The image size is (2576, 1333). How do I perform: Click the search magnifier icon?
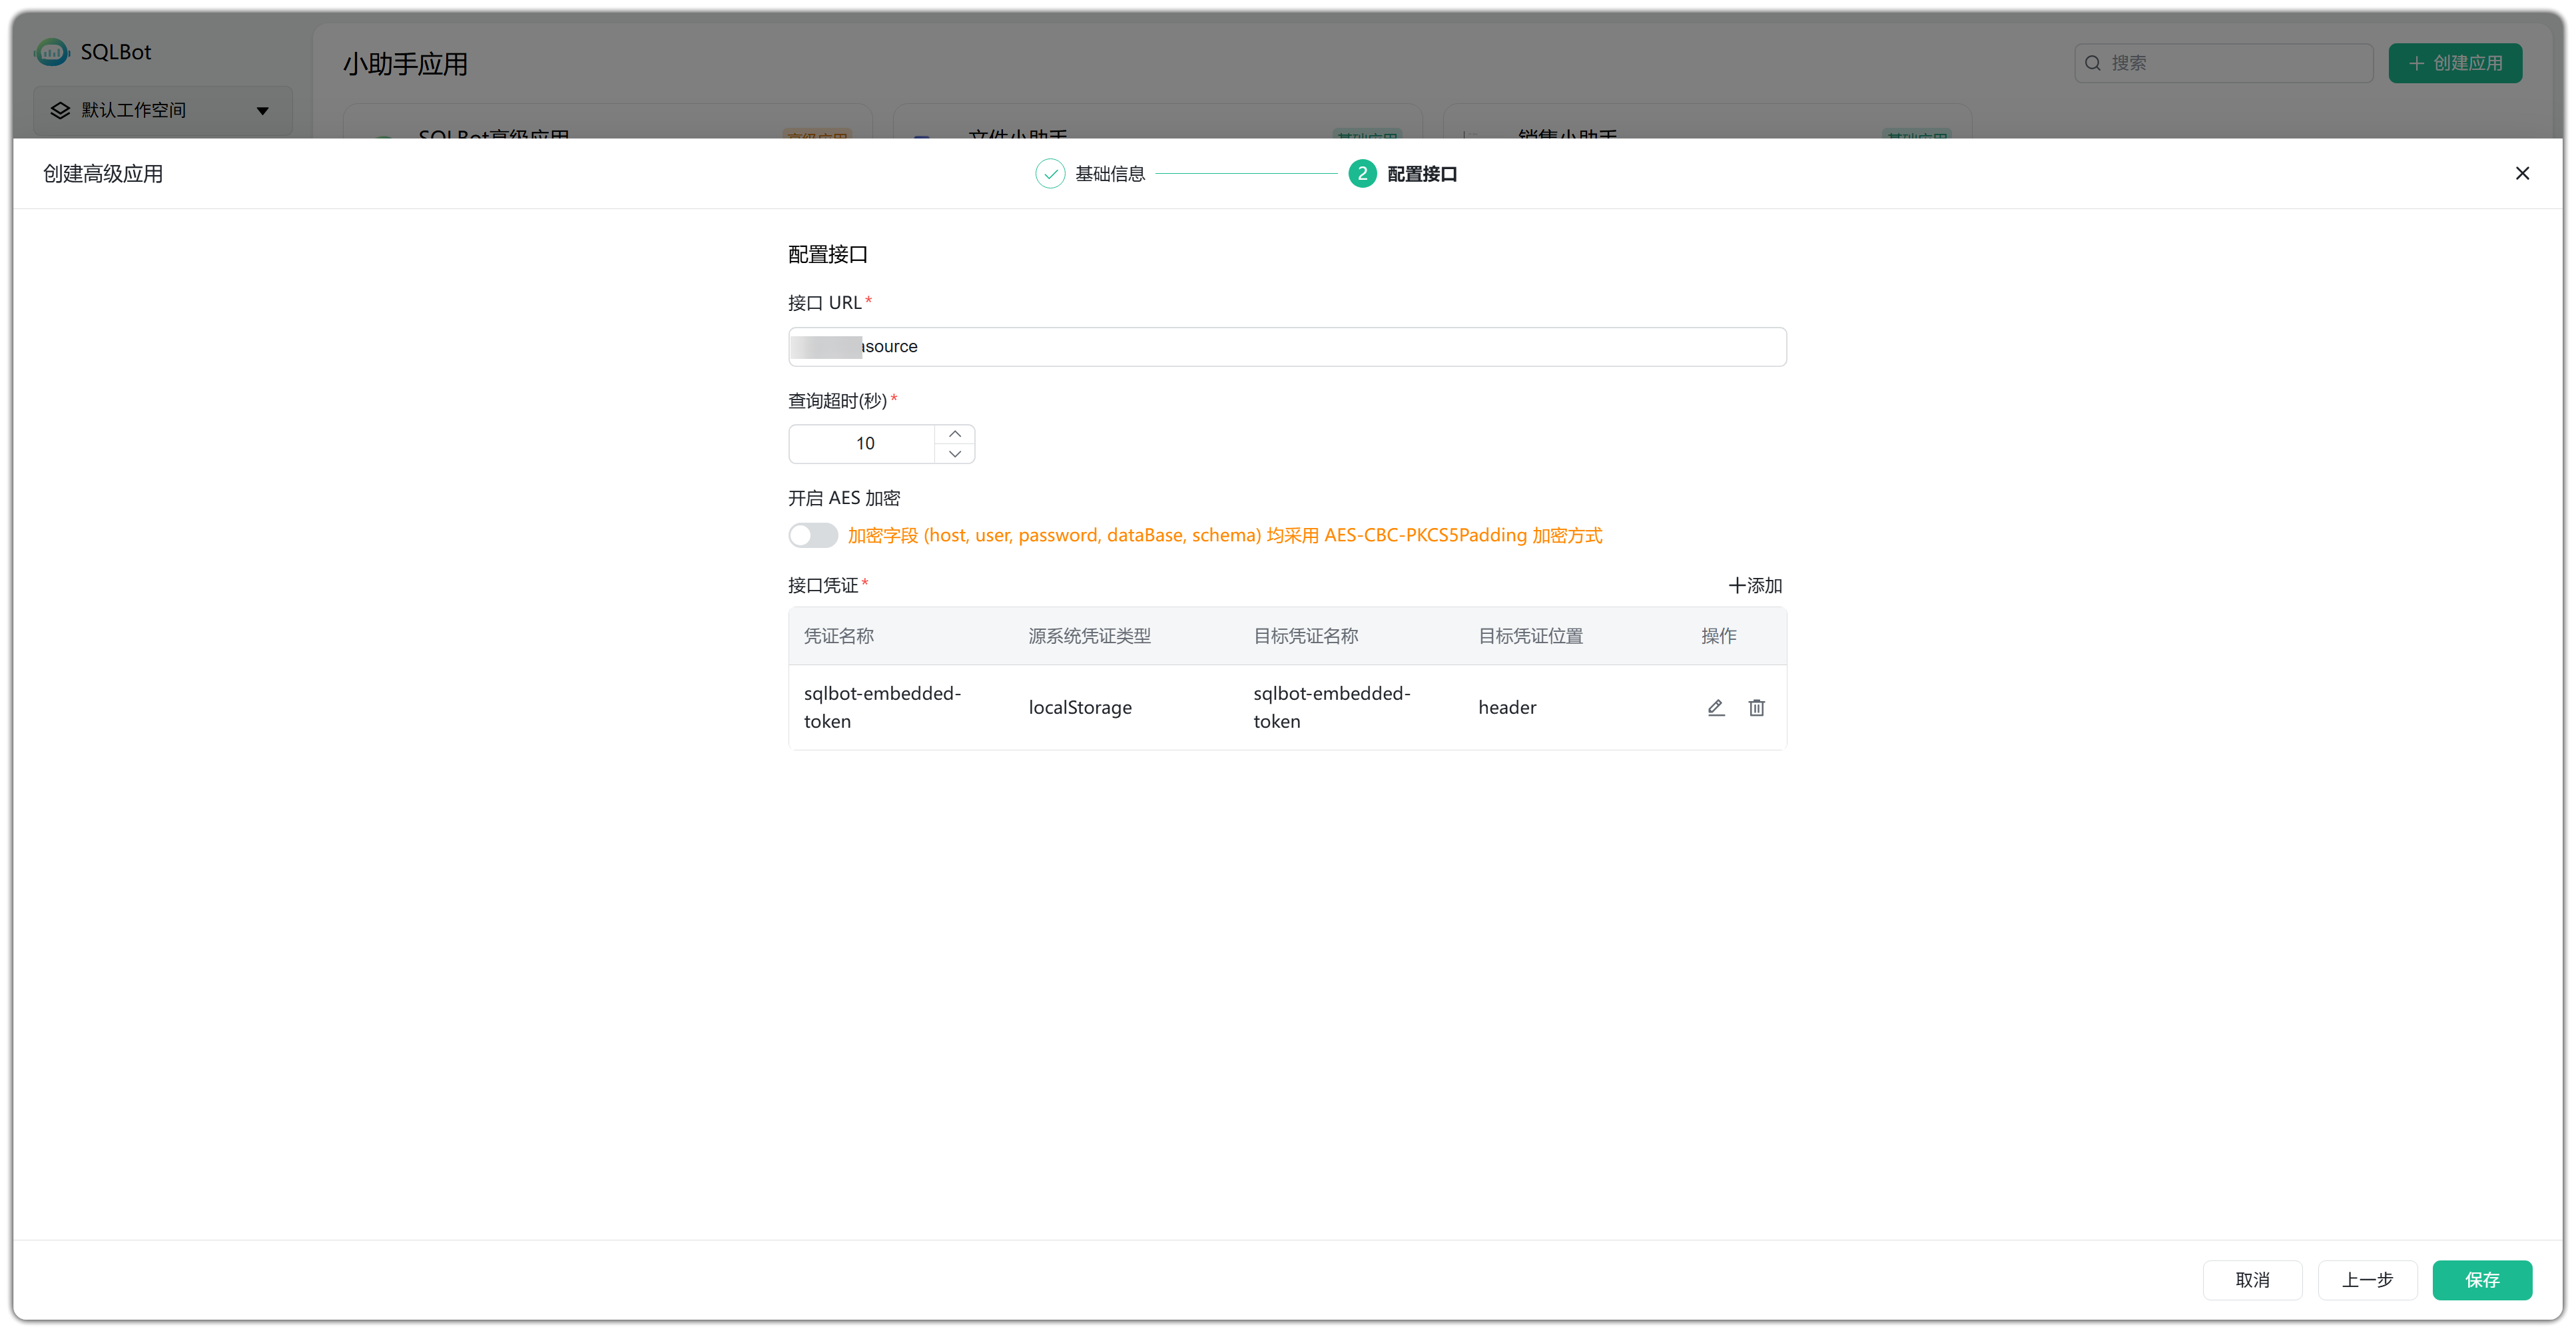(x=2092, y=63)
